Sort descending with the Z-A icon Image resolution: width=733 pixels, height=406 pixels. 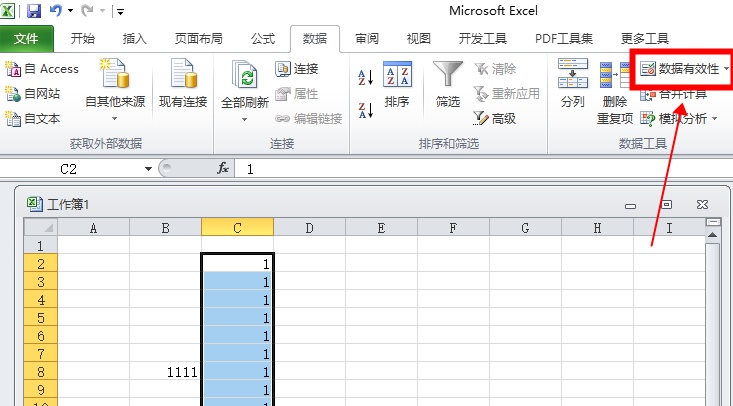pyautogui.click(x=366, y=110)
